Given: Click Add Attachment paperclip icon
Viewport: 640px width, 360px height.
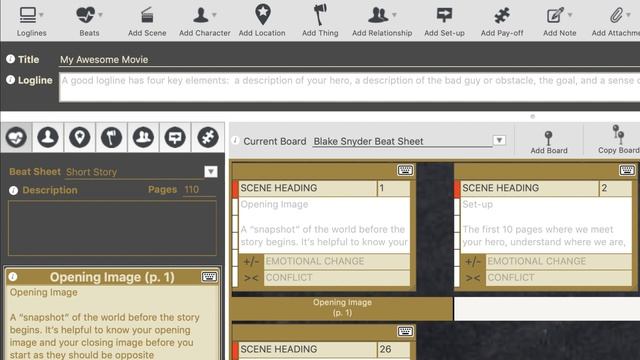Looking at the screenshot, I should [616, 15].
